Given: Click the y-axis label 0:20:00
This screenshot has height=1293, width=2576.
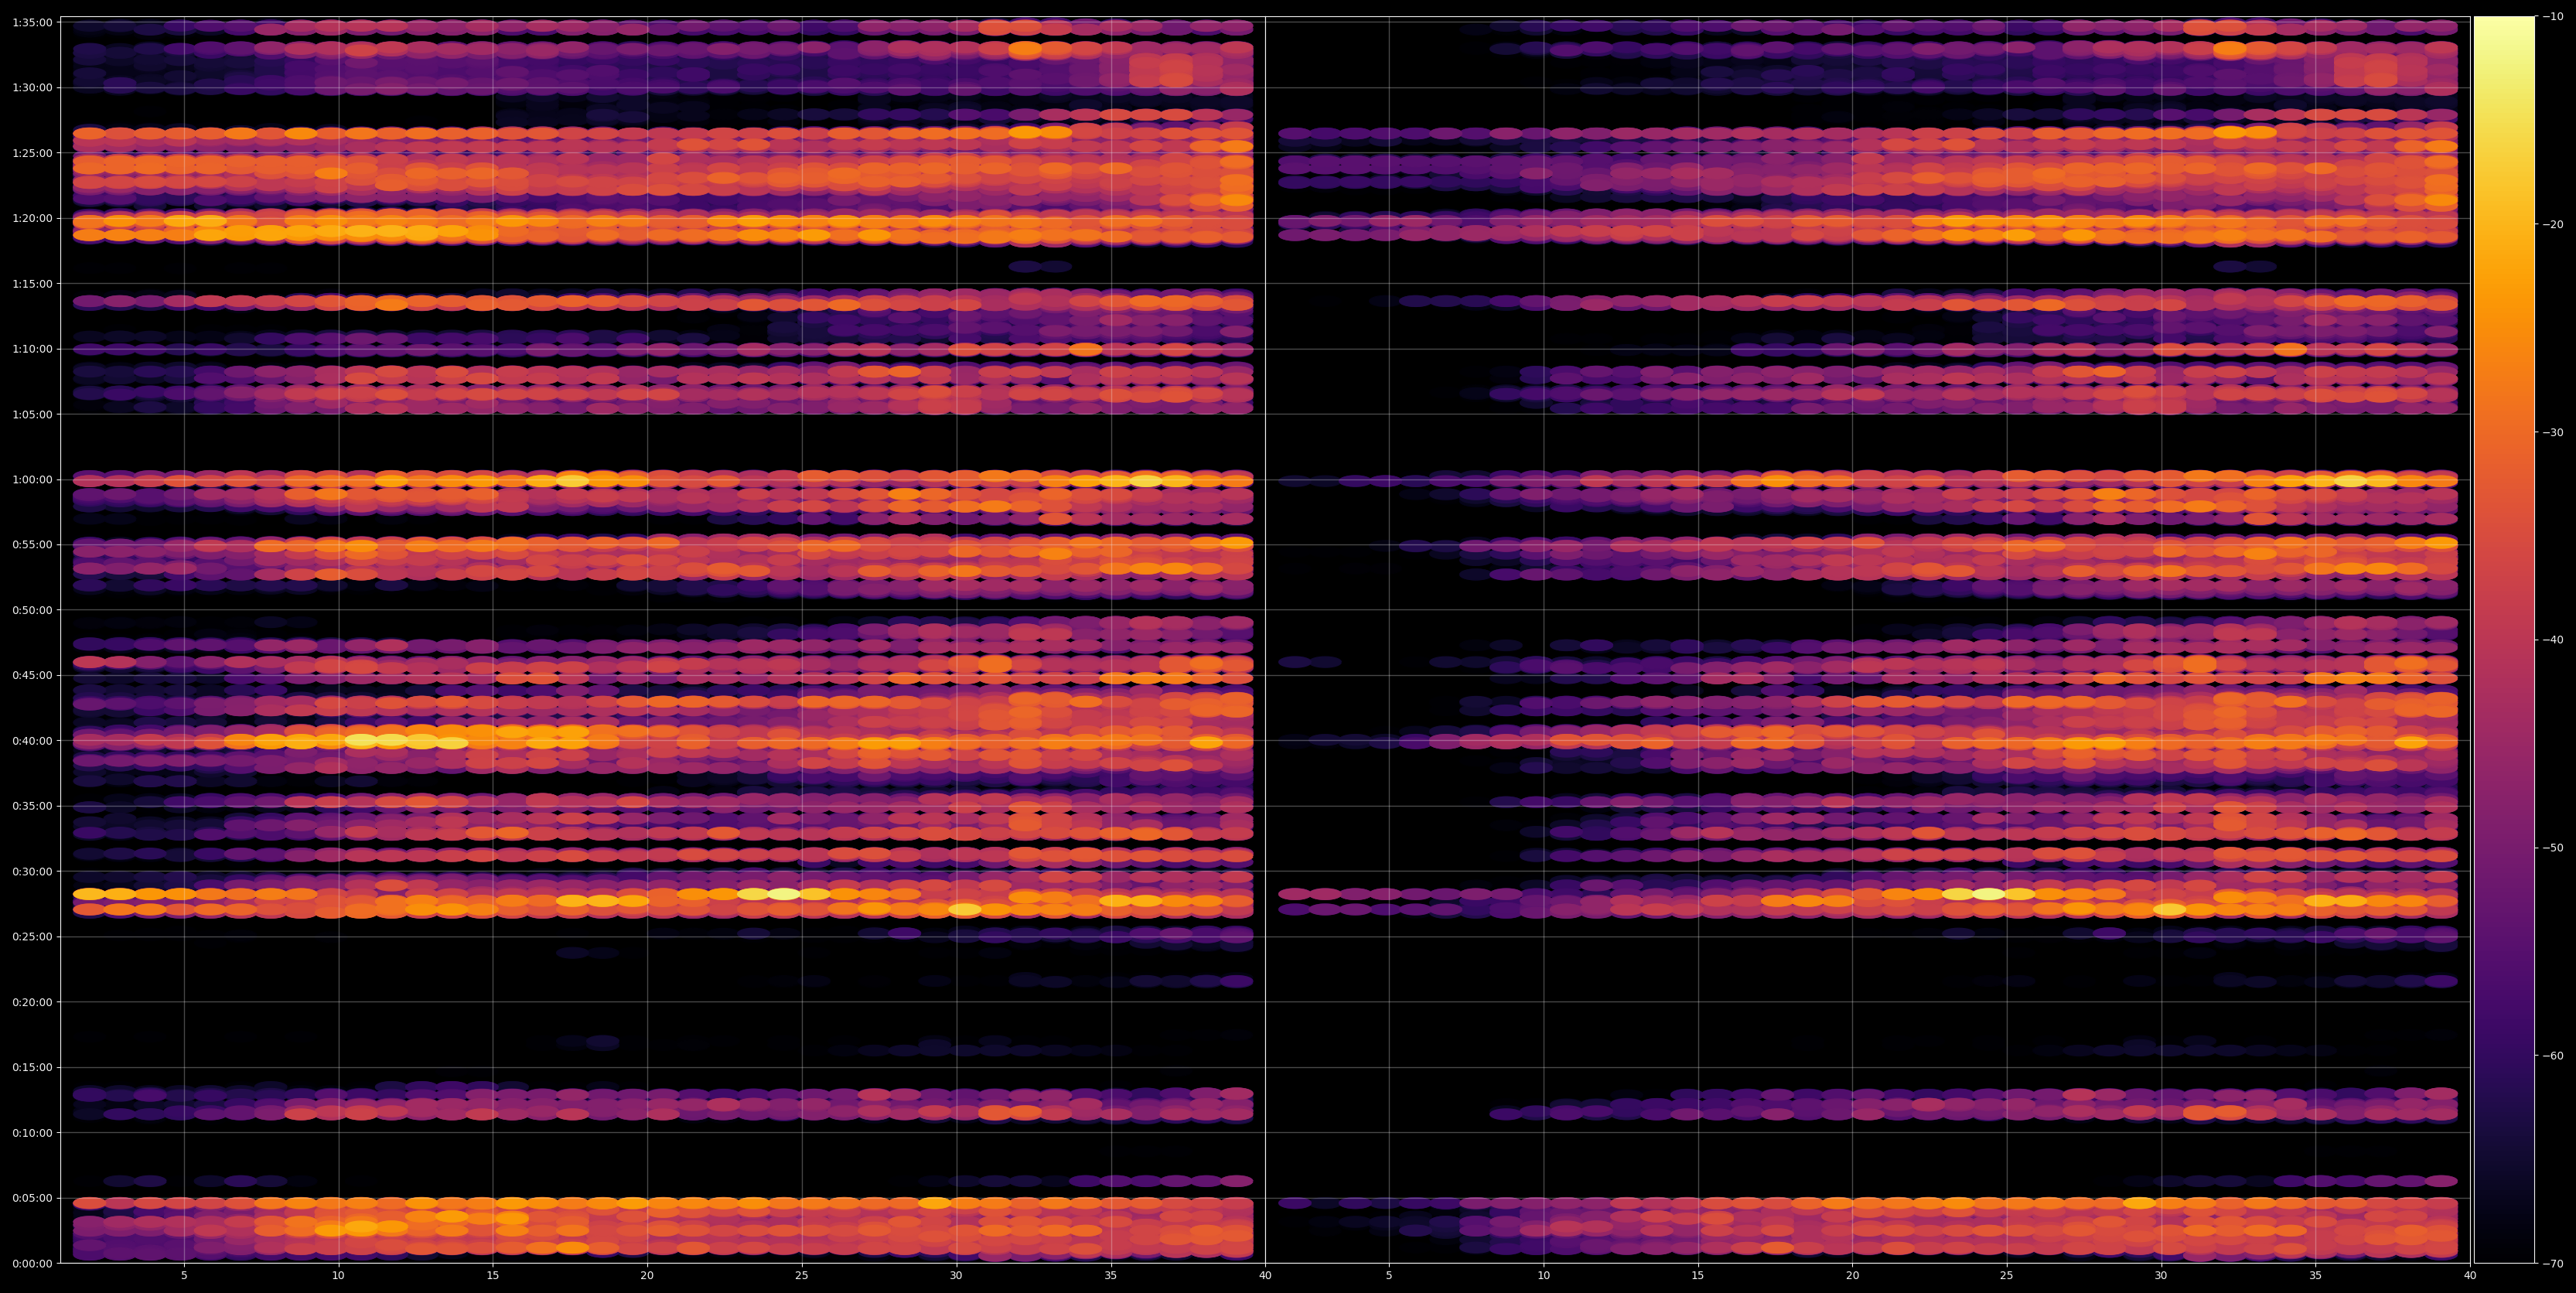Looking at the screenshot, I should (32, 1002).
